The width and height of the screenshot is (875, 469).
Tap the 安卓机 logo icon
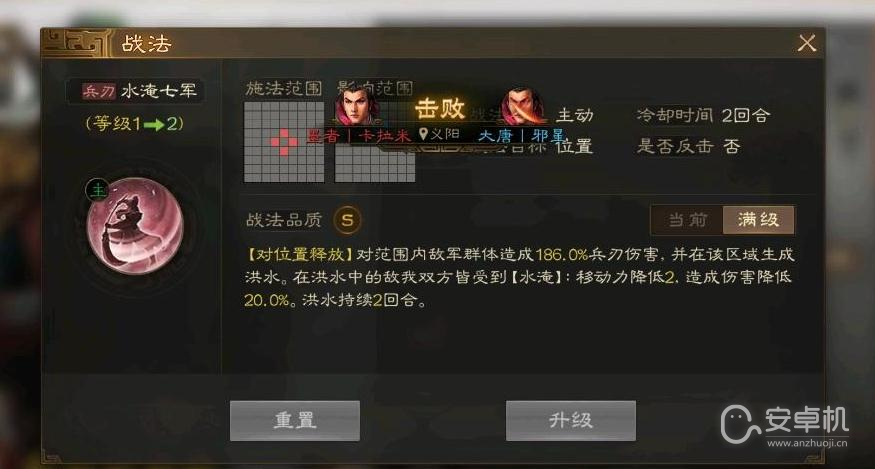click(741, 424)
